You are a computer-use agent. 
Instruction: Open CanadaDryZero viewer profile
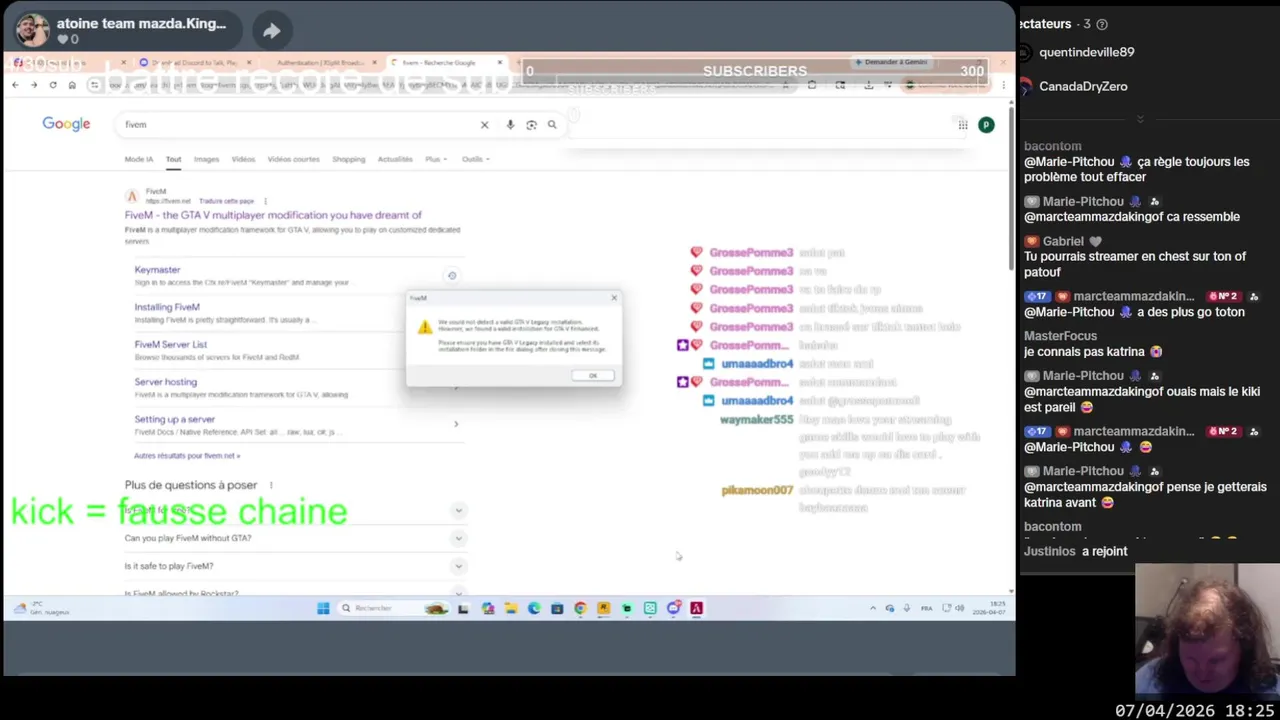click(1083, 86)
